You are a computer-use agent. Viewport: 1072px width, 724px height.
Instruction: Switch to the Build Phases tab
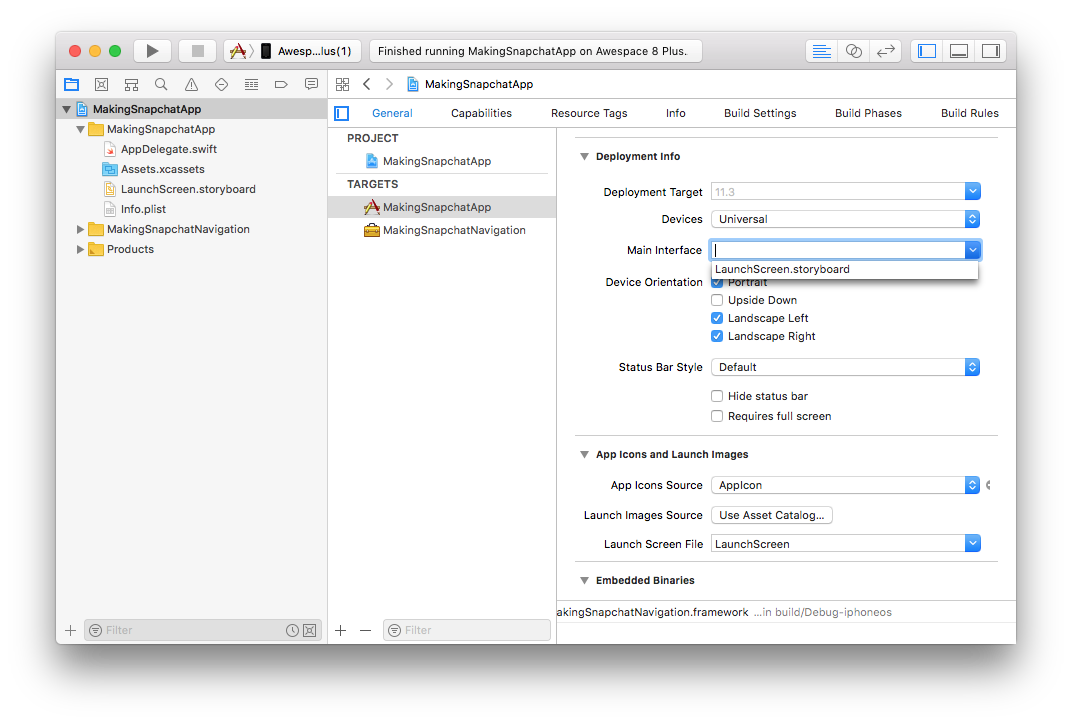[x=868, y=113]
